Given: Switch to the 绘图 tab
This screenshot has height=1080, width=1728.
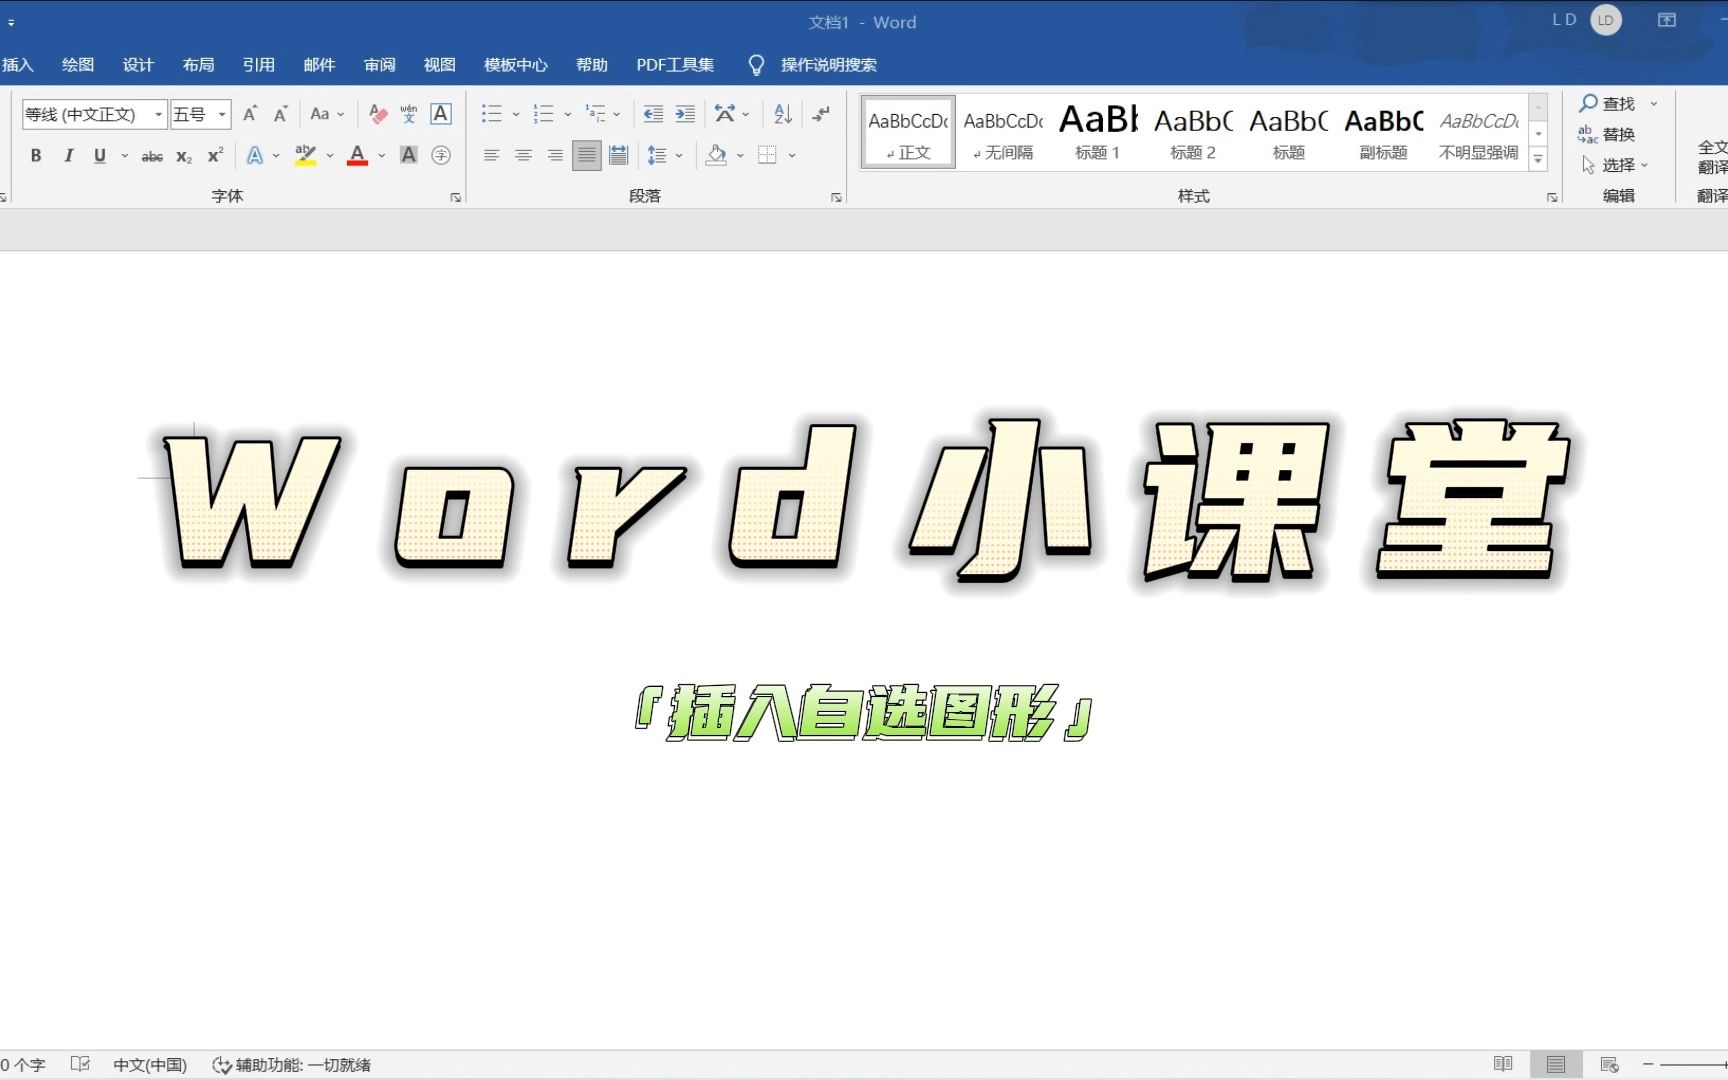Looking at the screenshot, I should 78,65.
